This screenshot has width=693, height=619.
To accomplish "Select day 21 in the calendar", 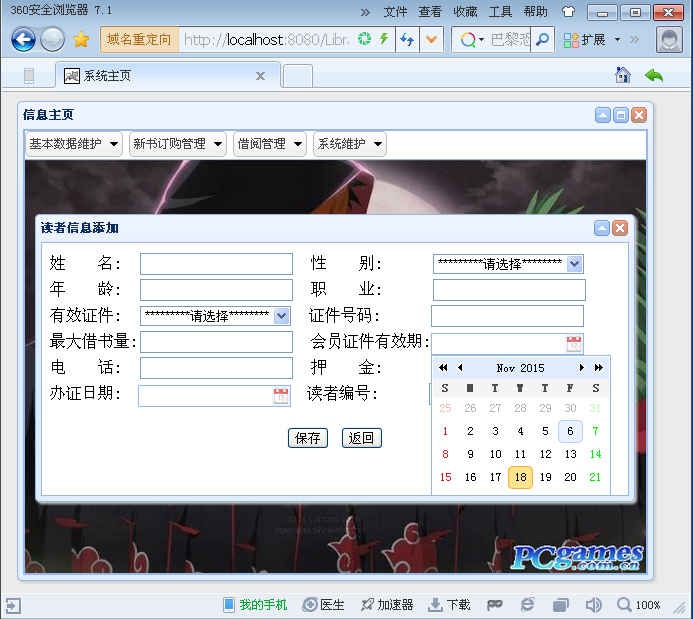I will [x=595, y=477].
